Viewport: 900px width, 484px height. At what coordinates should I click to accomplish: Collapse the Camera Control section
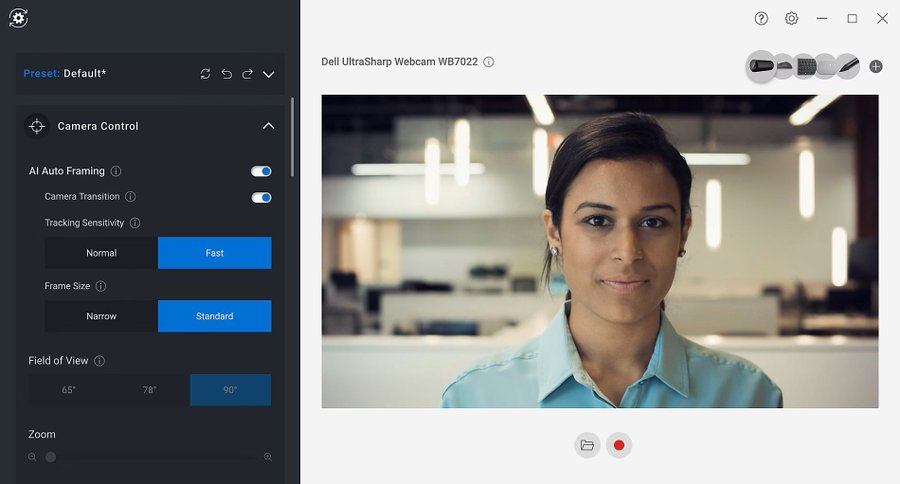[x=268, y=126]
